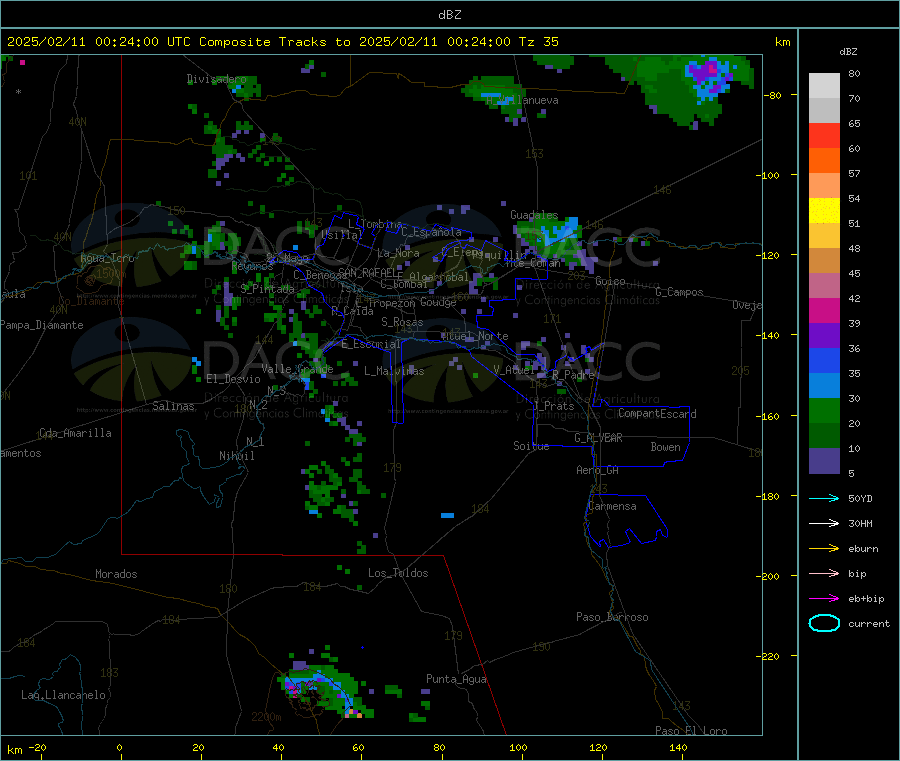The image size is (900, 761).
Task: Pick the slate purple 5-10 dBZ swatch
Action: (x=824, y=461)
